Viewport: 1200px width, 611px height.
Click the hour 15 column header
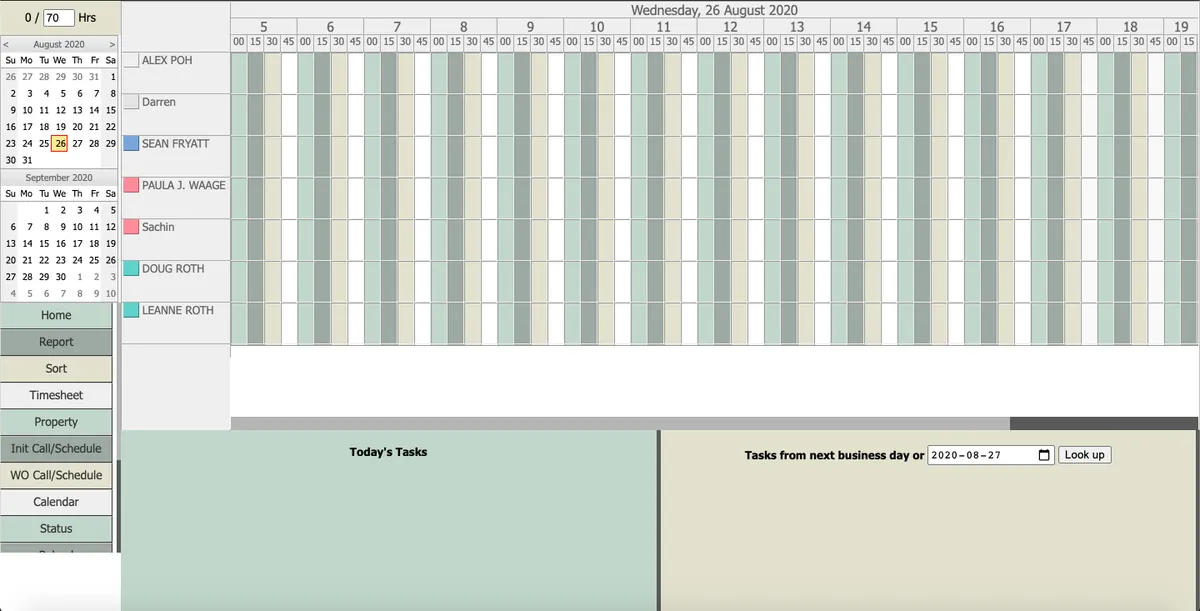pyautogui.click(x=930, y=27)
